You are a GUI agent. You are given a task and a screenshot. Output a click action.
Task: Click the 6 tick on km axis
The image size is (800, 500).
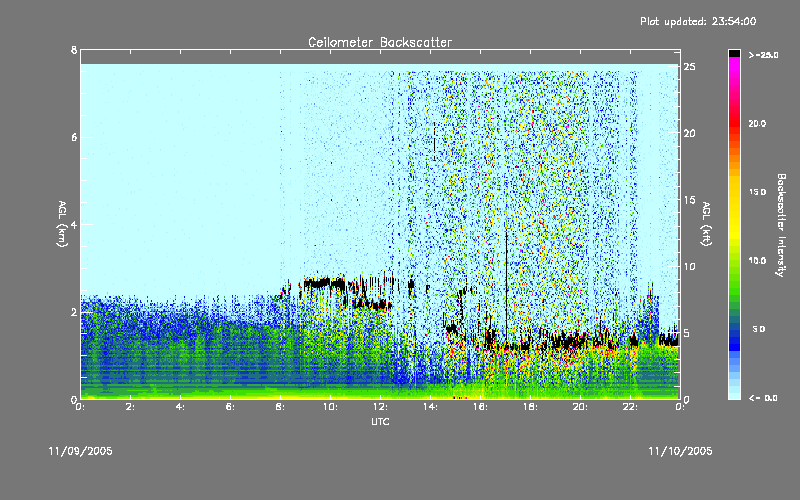(74, 137)
